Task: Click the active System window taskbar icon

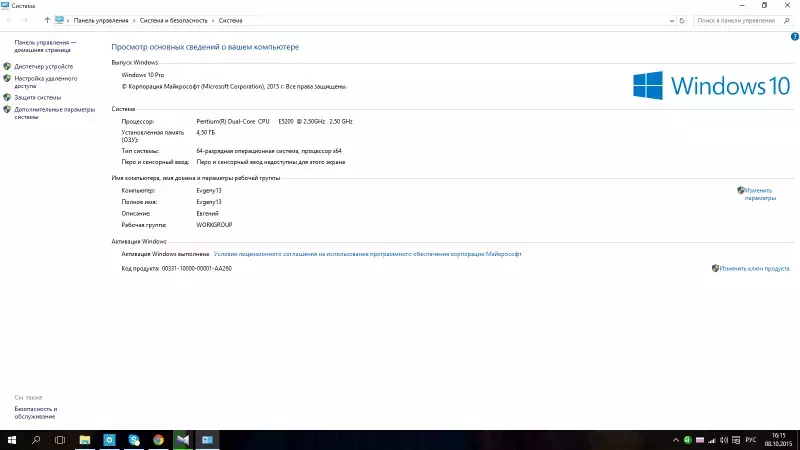Action: pyautogui.click(x=207, y=440)
